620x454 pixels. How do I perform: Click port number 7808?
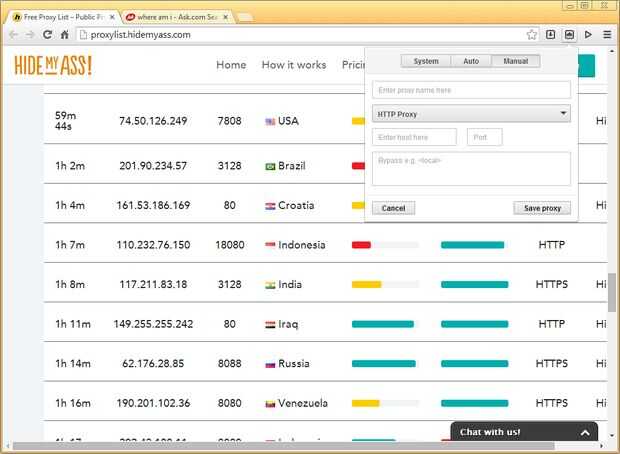pos(229,121)
